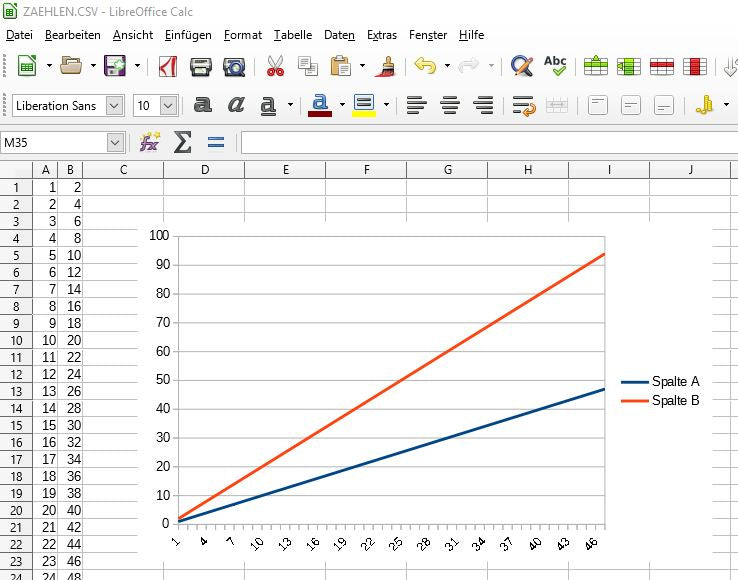Export directly as PDF
Viewport: 738px width, 580px height.
(x=168, y=66)
